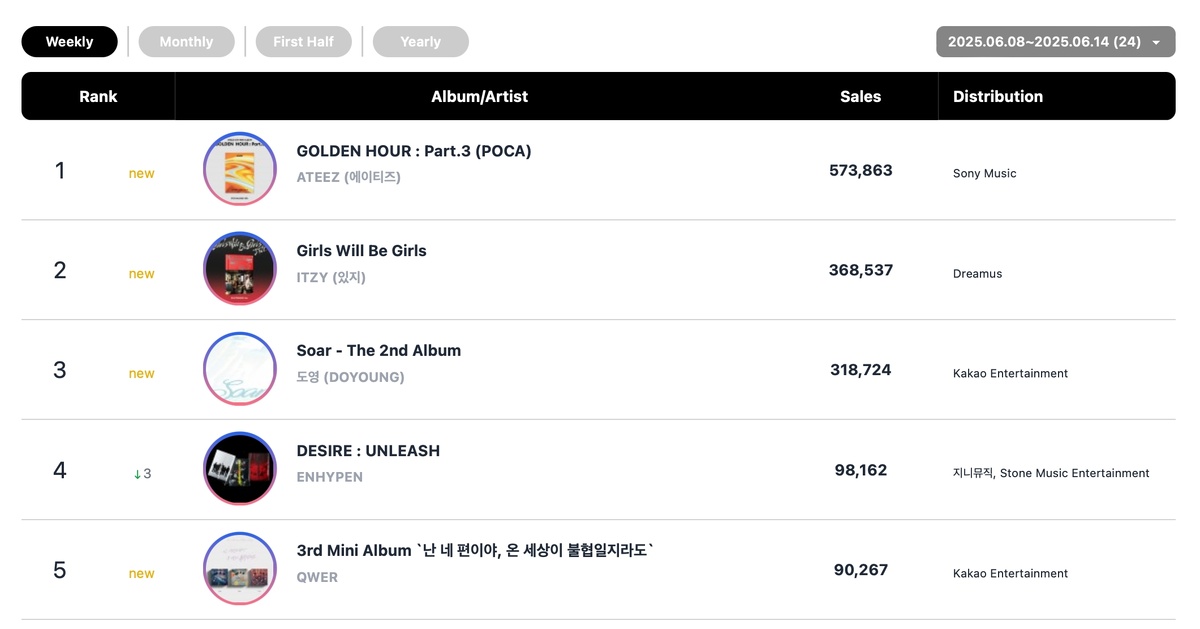Click the ATEEZ artist name

point(348,177)
